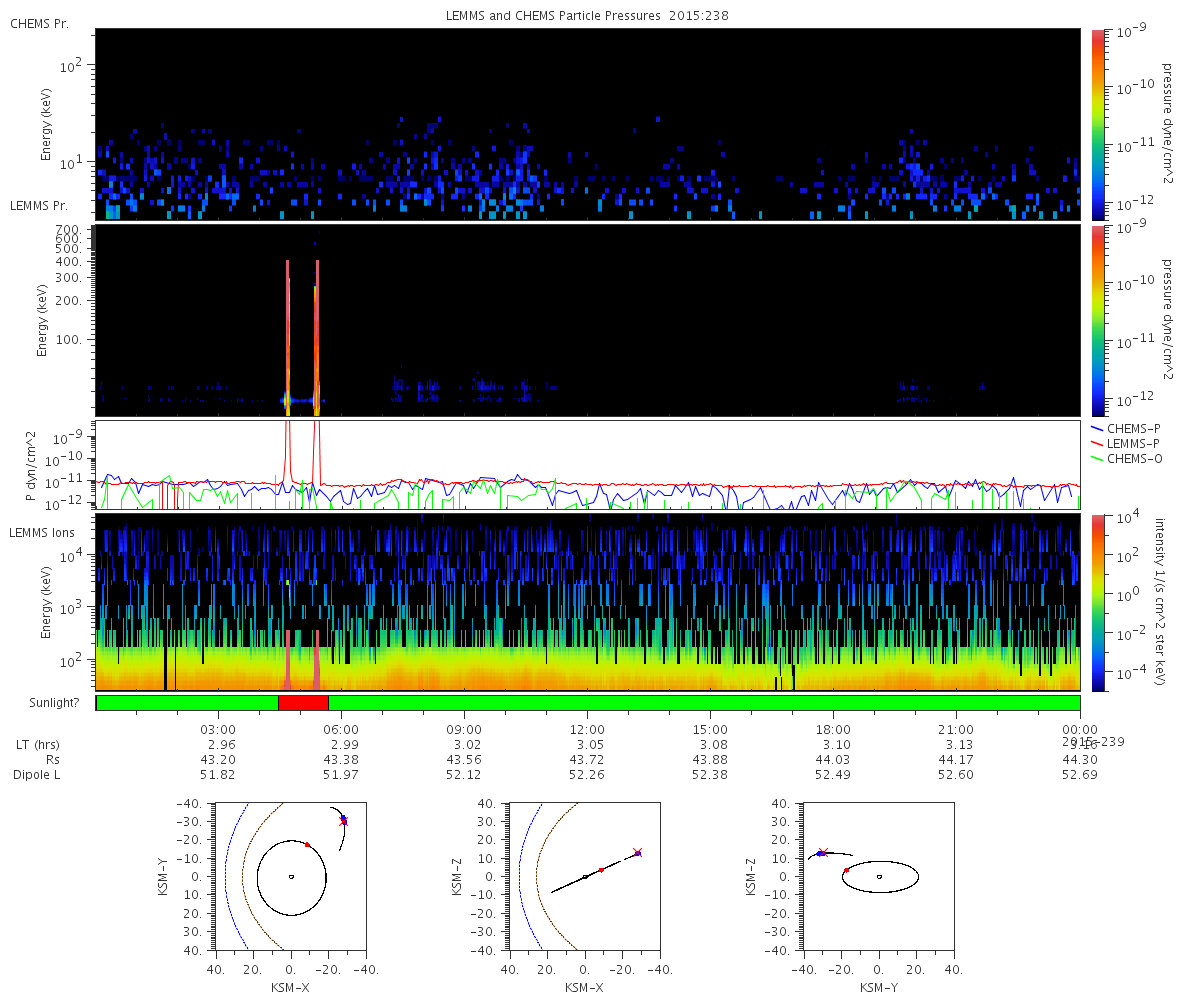Open the KSM-Y versus KSM-Z orbit plot
The width and height of the screenshot is (1200, 1000).
(879, 875)
